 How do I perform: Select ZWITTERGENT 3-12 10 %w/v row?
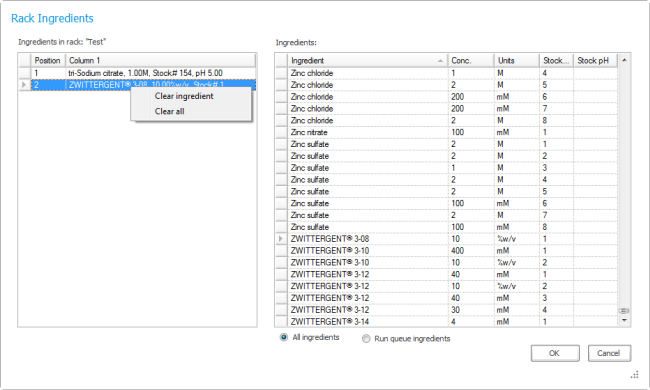447,286
